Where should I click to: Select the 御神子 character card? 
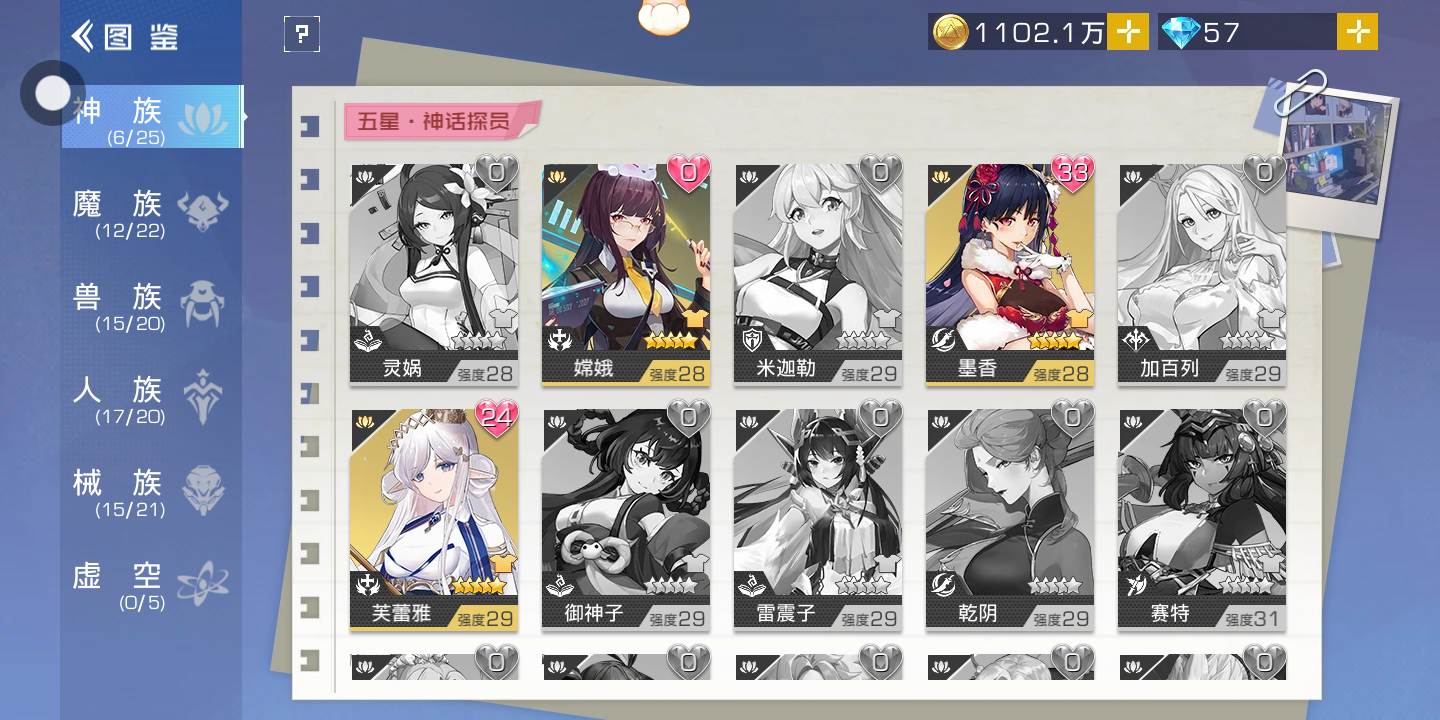tap(626, 519)
